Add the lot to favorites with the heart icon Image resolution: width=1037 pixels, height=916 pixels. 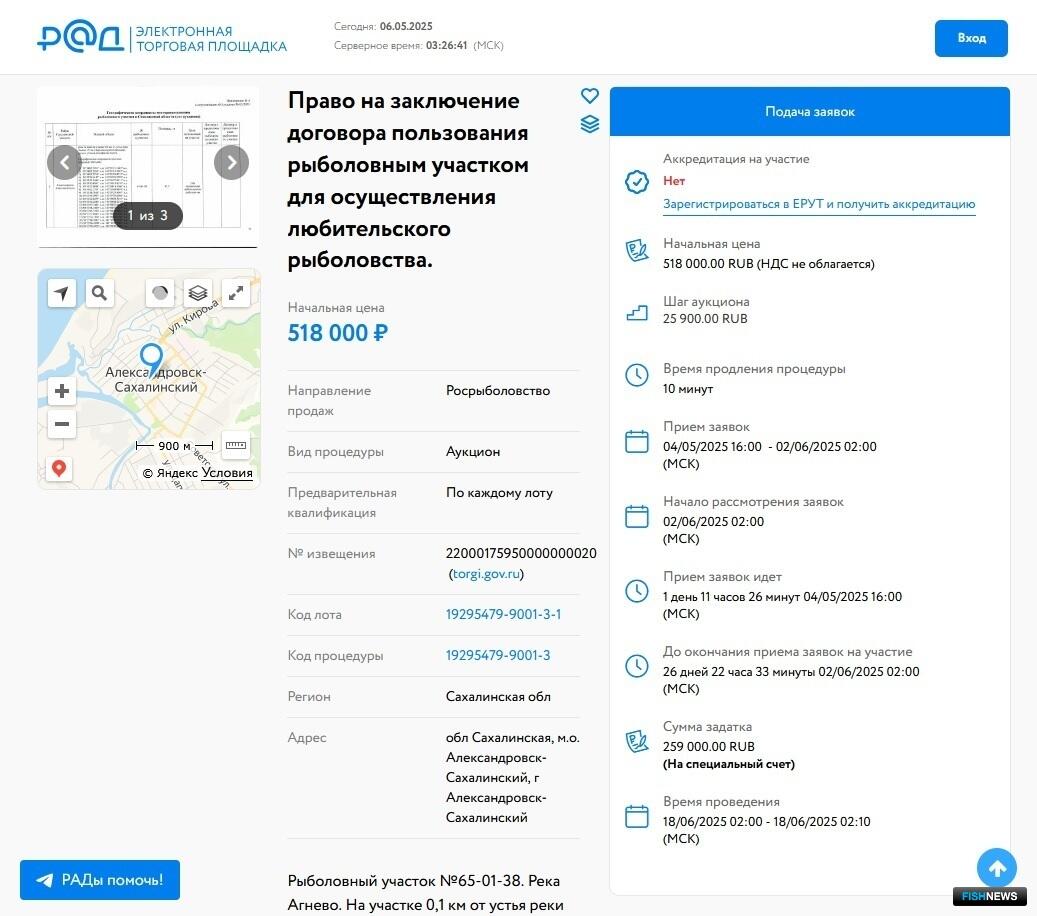[x=590, y=96]
